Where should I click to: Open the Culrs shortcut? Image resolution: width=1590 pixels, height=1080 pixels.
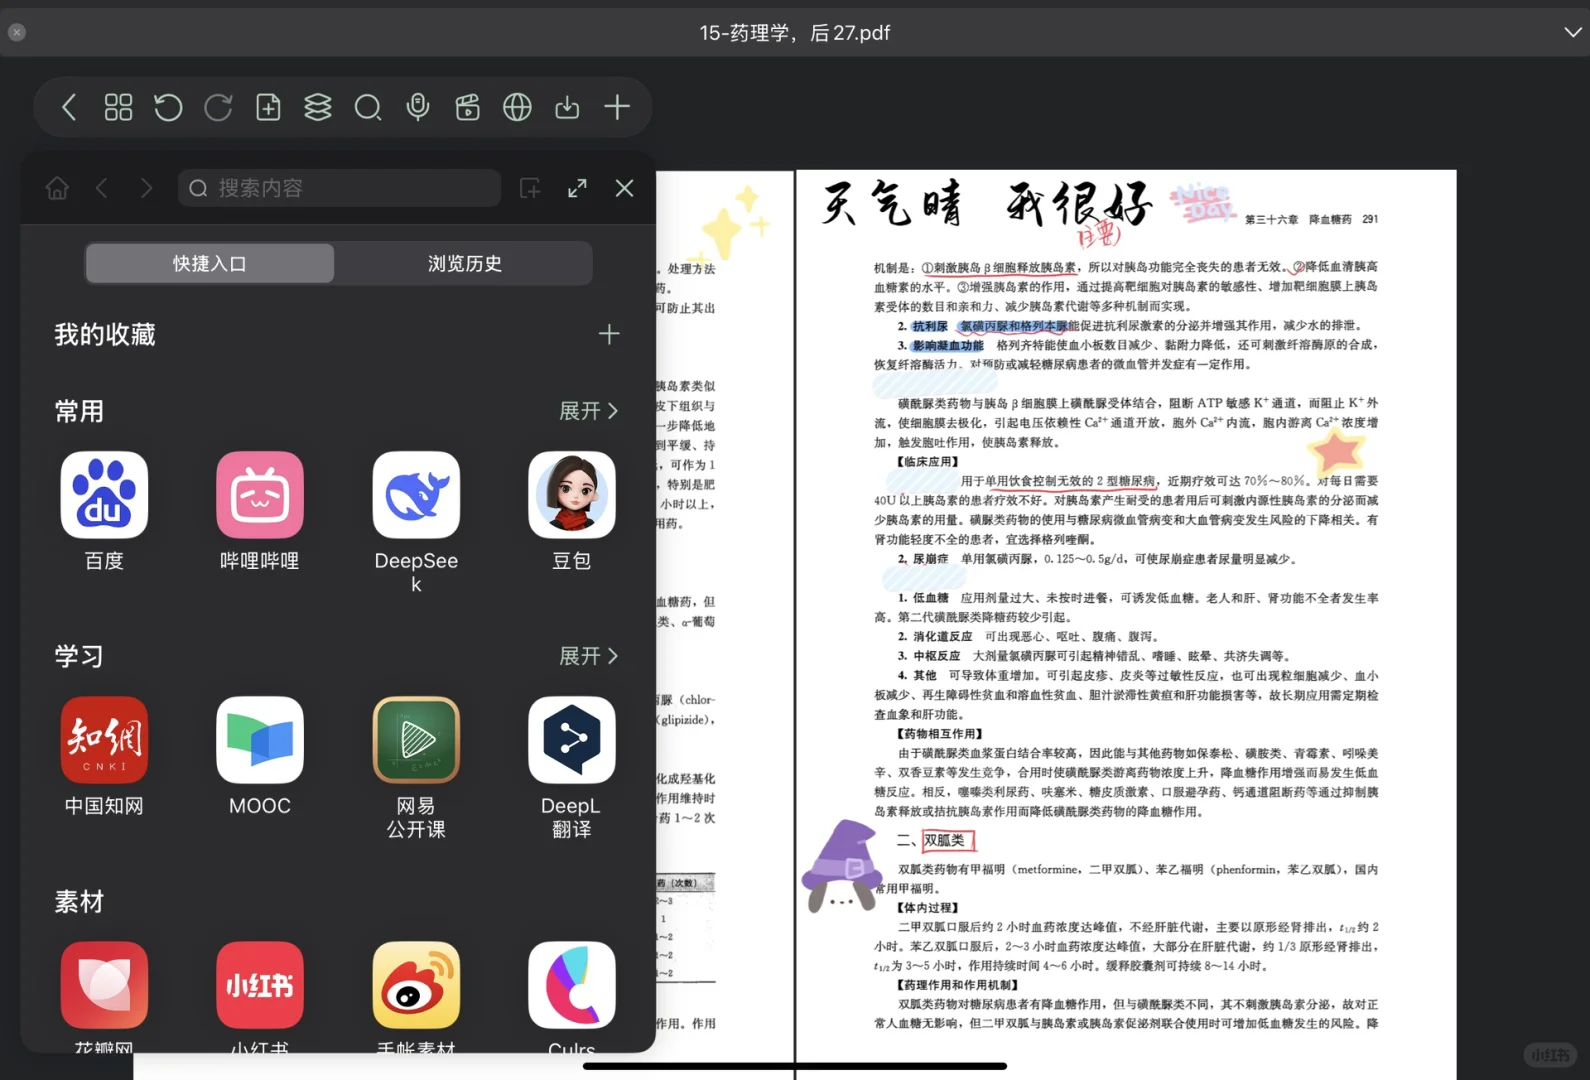(x=572, y=997)
